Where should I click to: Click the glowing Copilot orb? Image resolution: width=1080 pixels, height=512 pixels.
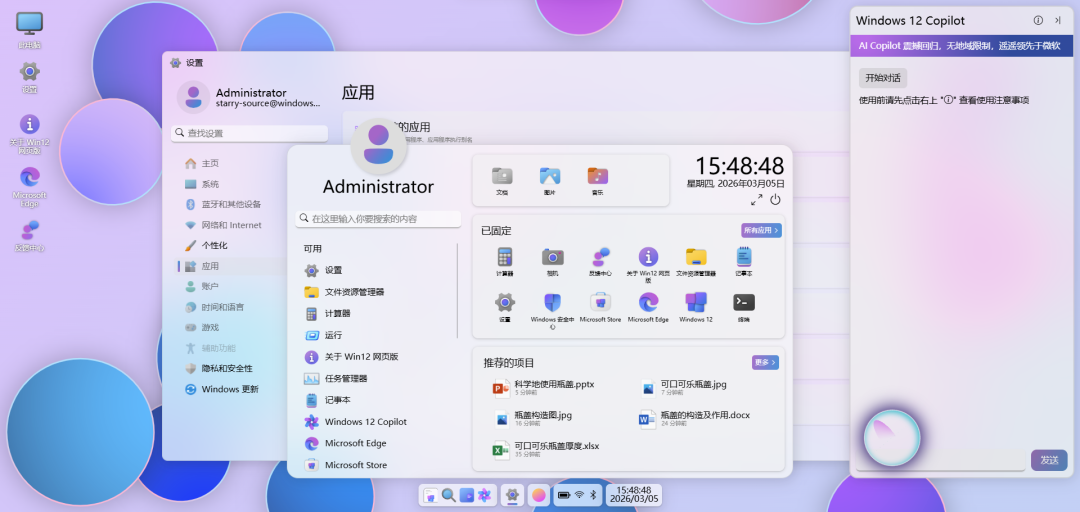(x=892, y=437)
